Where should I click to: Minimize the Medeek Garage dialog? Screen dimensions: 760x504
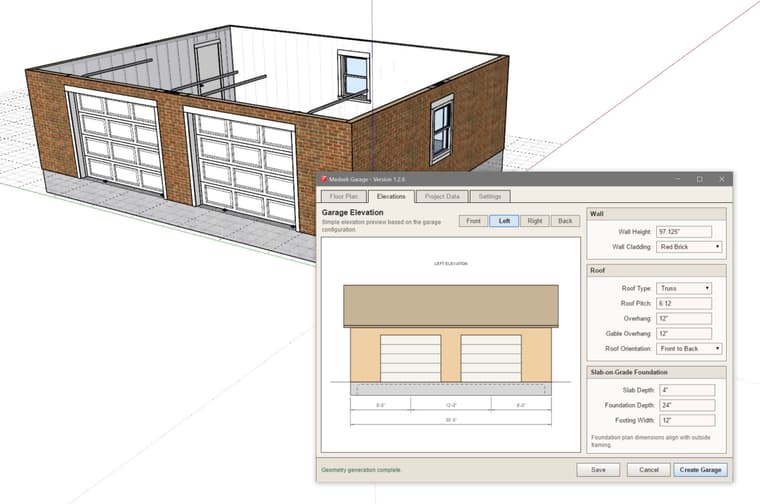point(678,179)
